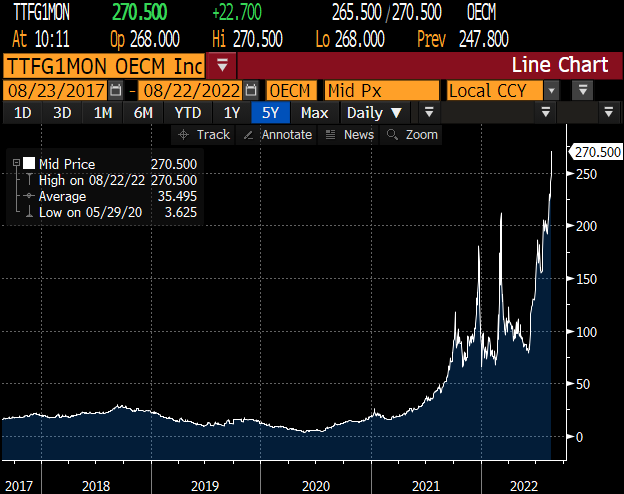624x494 pixels.
Task: Click the 250 value on price axis
Action: coord(587,174)
